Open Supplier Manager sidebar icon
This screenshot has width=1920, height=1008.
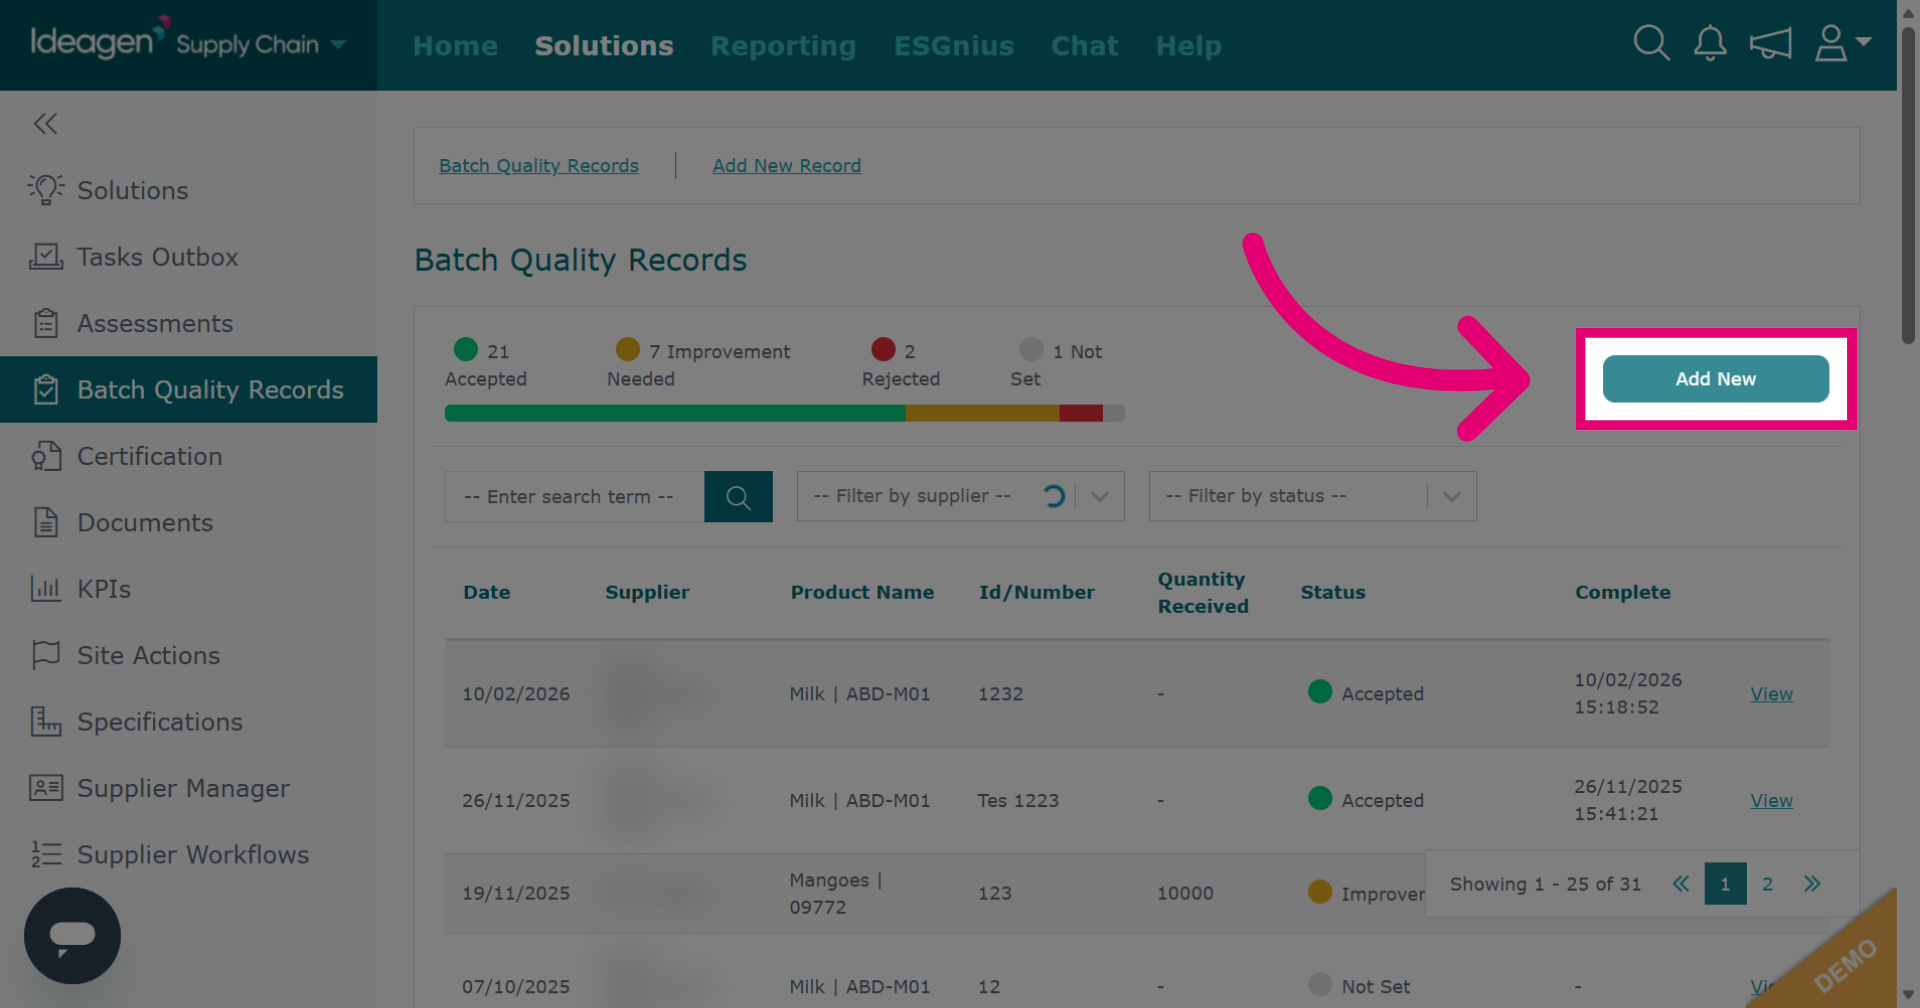(46, 788)
